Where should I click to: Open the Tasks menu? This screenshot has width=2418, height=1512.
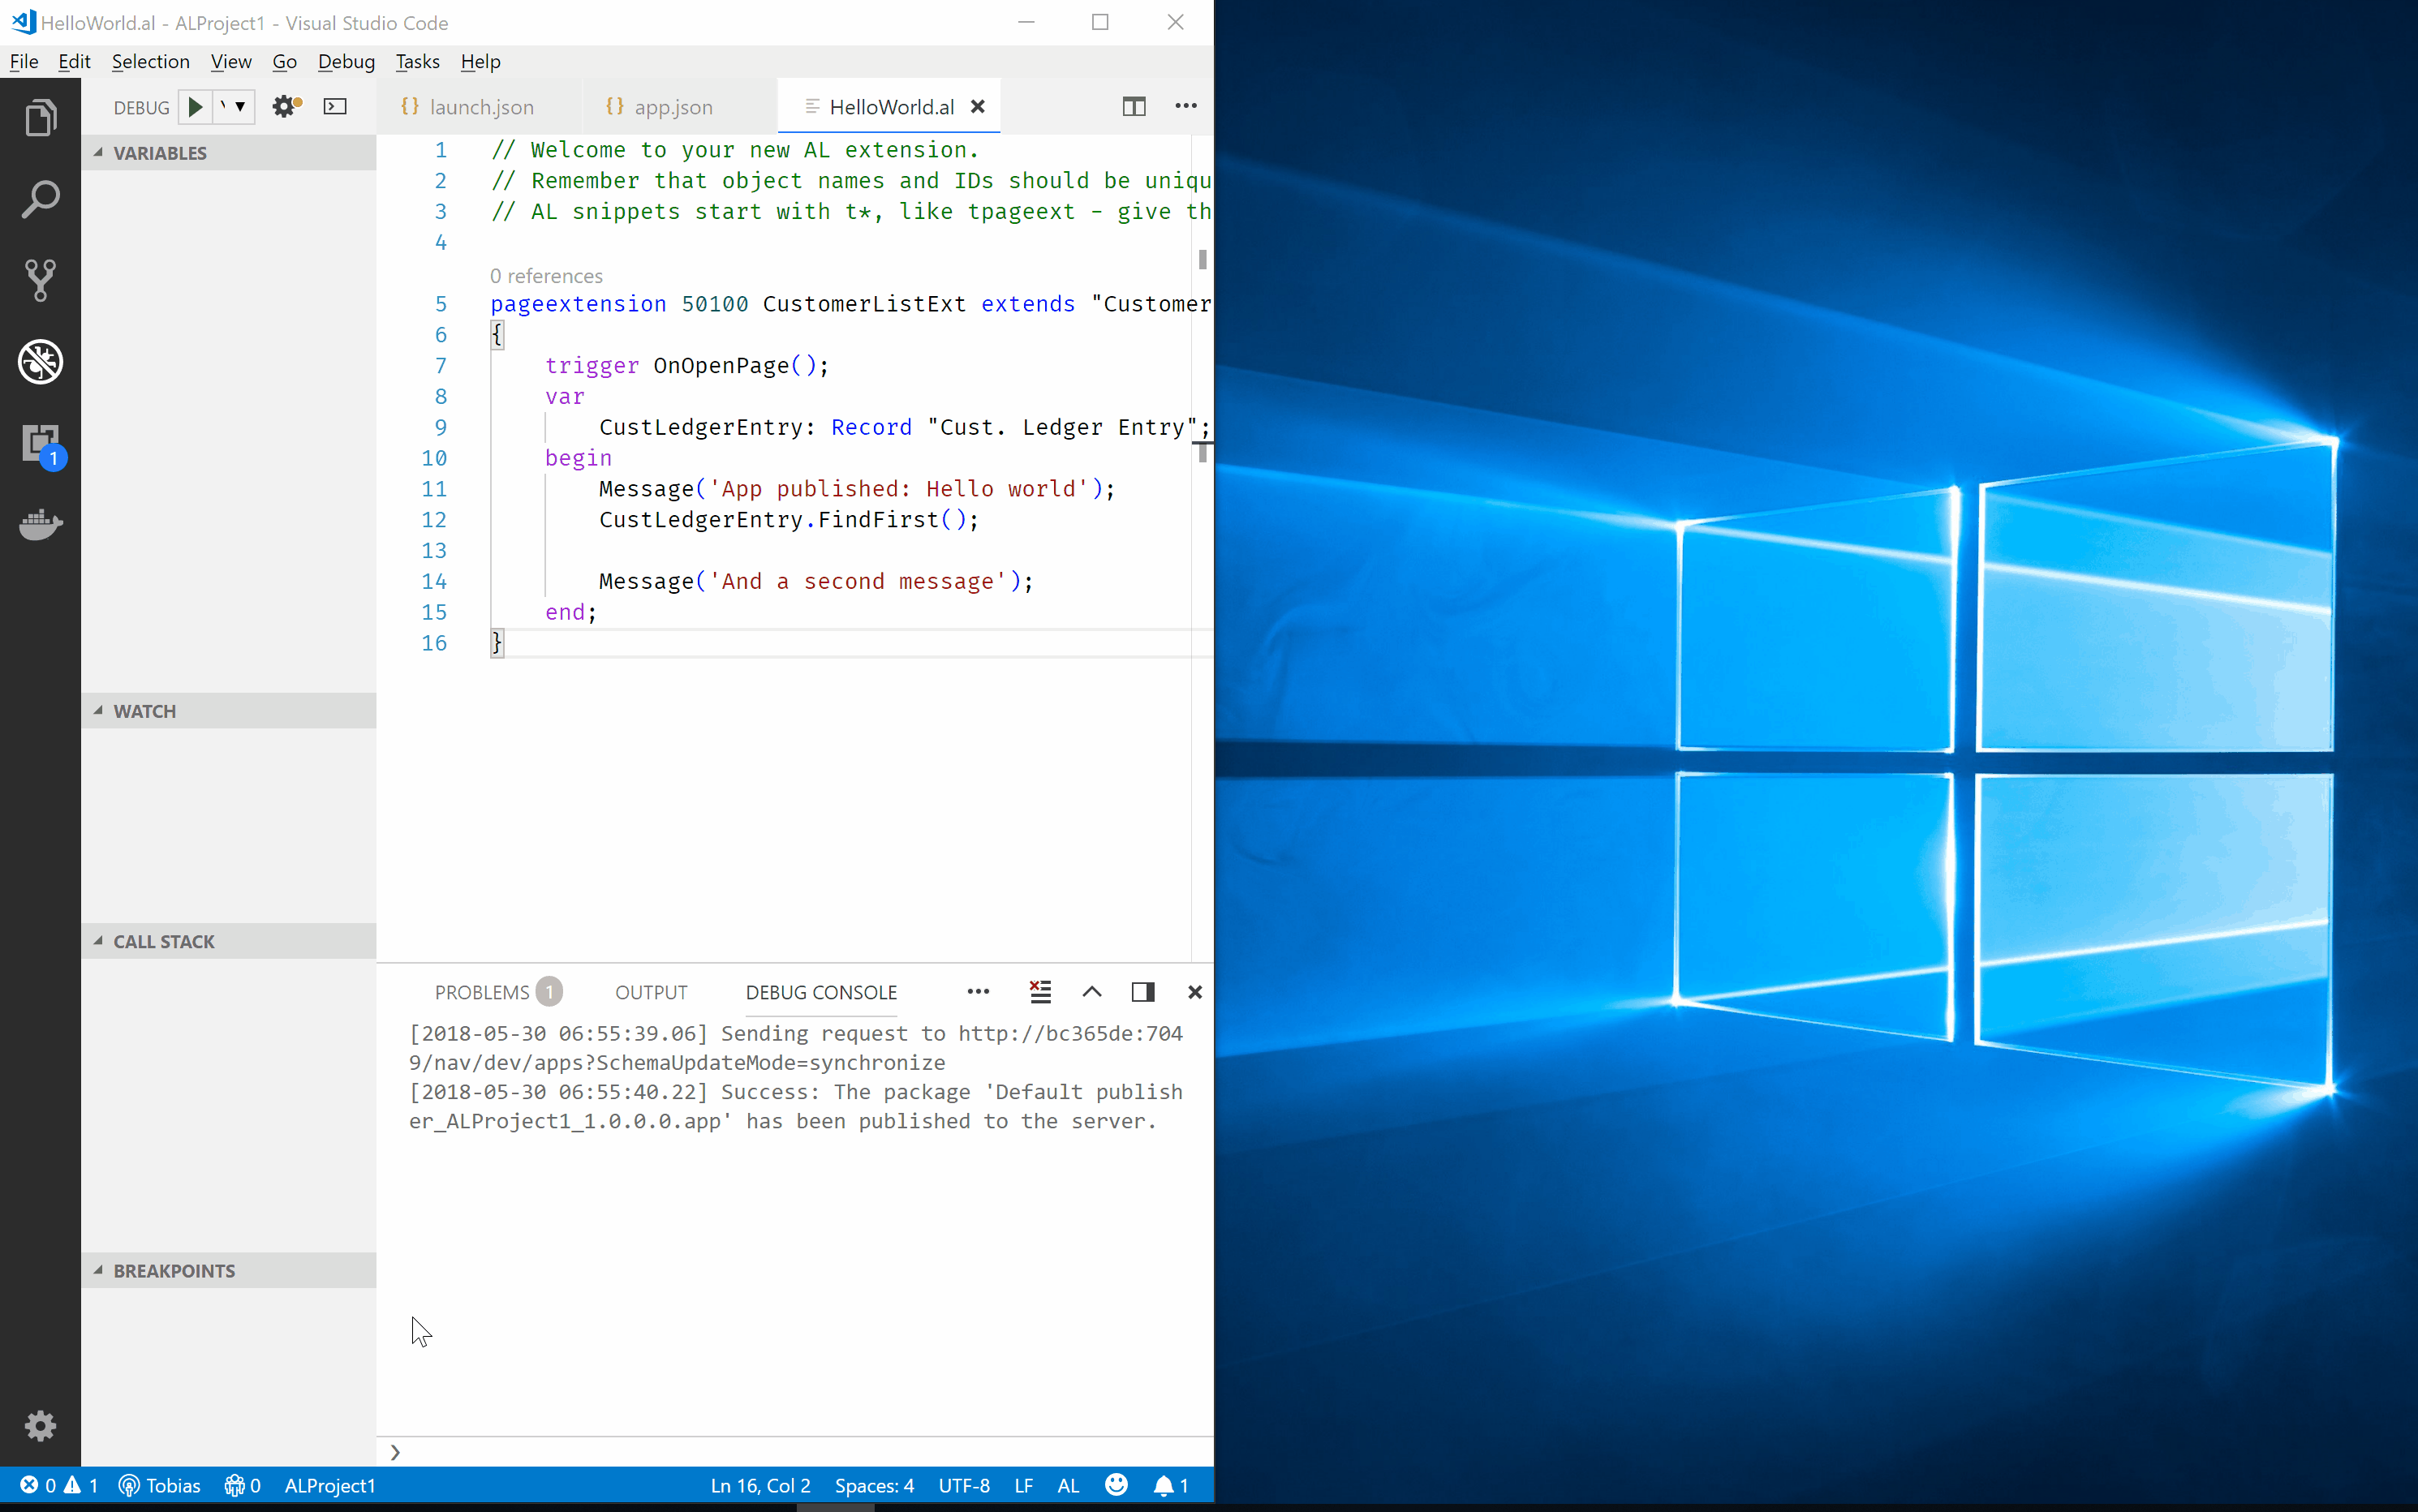click(417, 61)
